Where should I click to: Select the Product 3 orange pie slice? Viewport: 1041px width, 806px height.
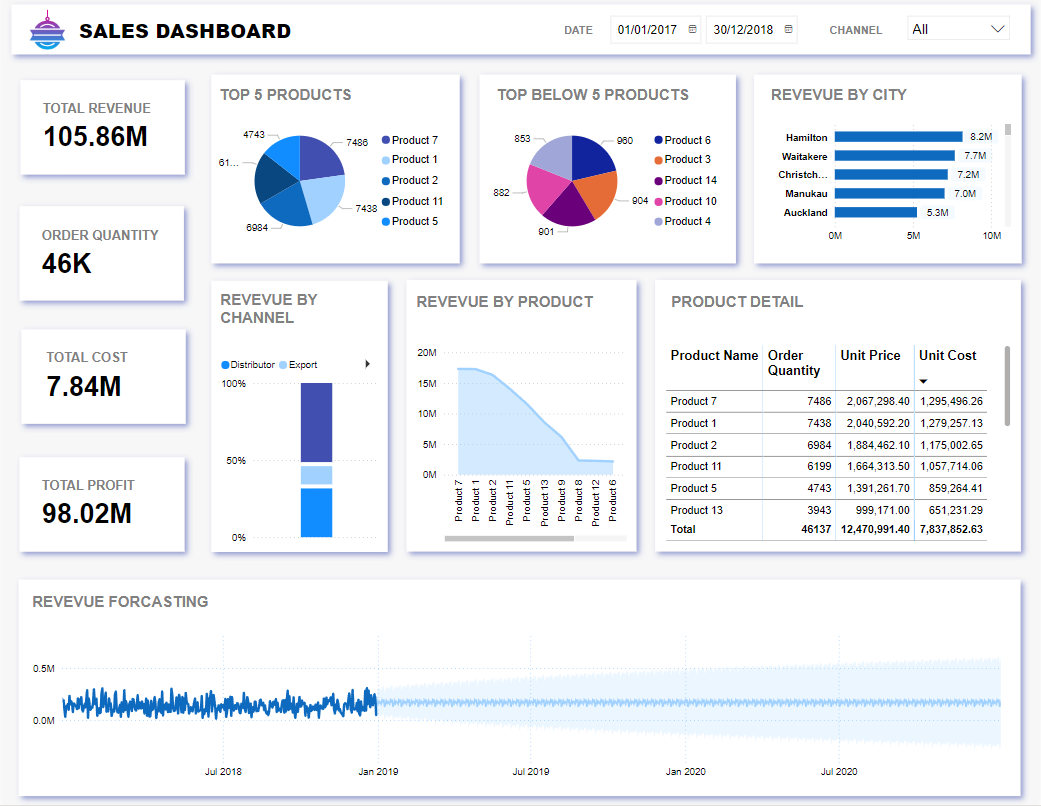(x=596, y=195)
